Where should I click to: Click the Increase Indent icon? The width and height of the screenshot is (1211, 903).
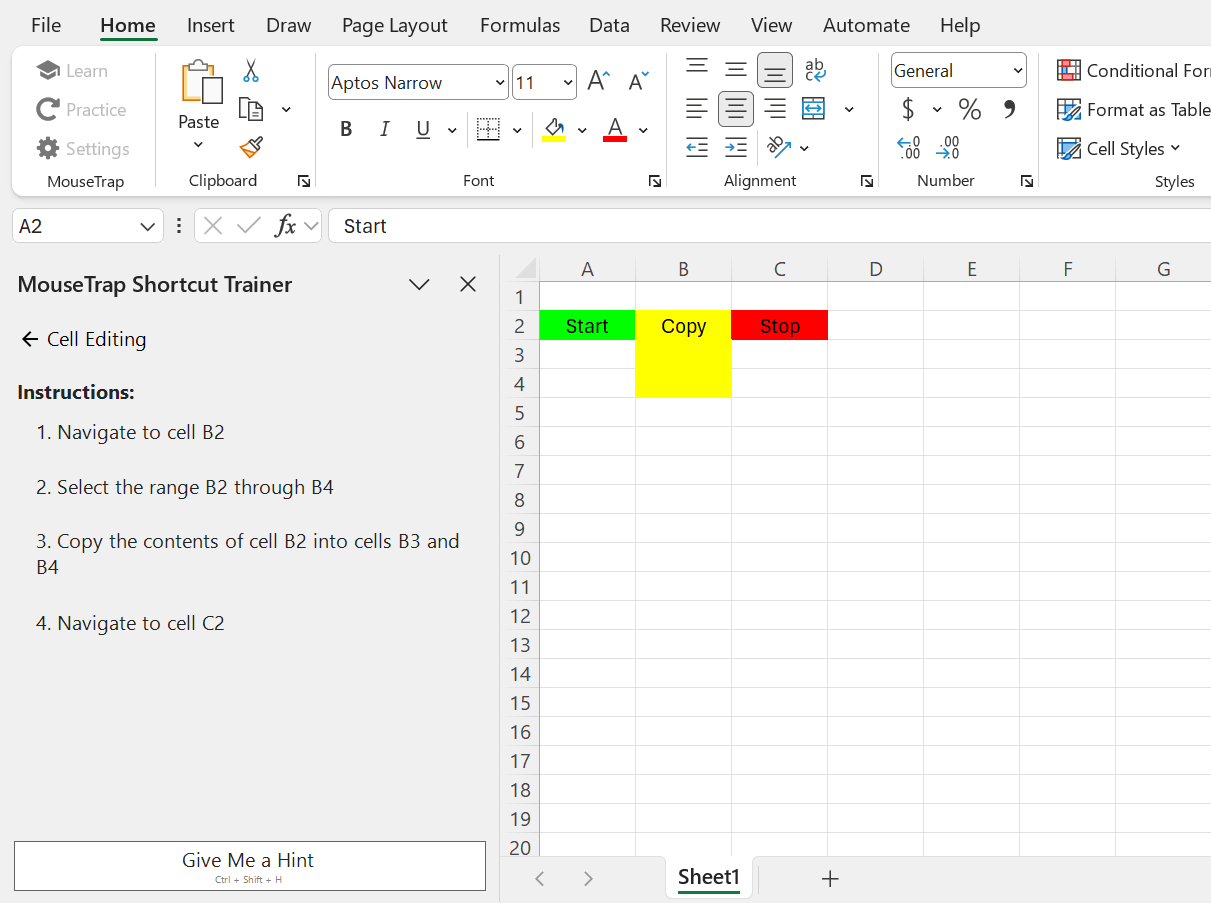736,148
